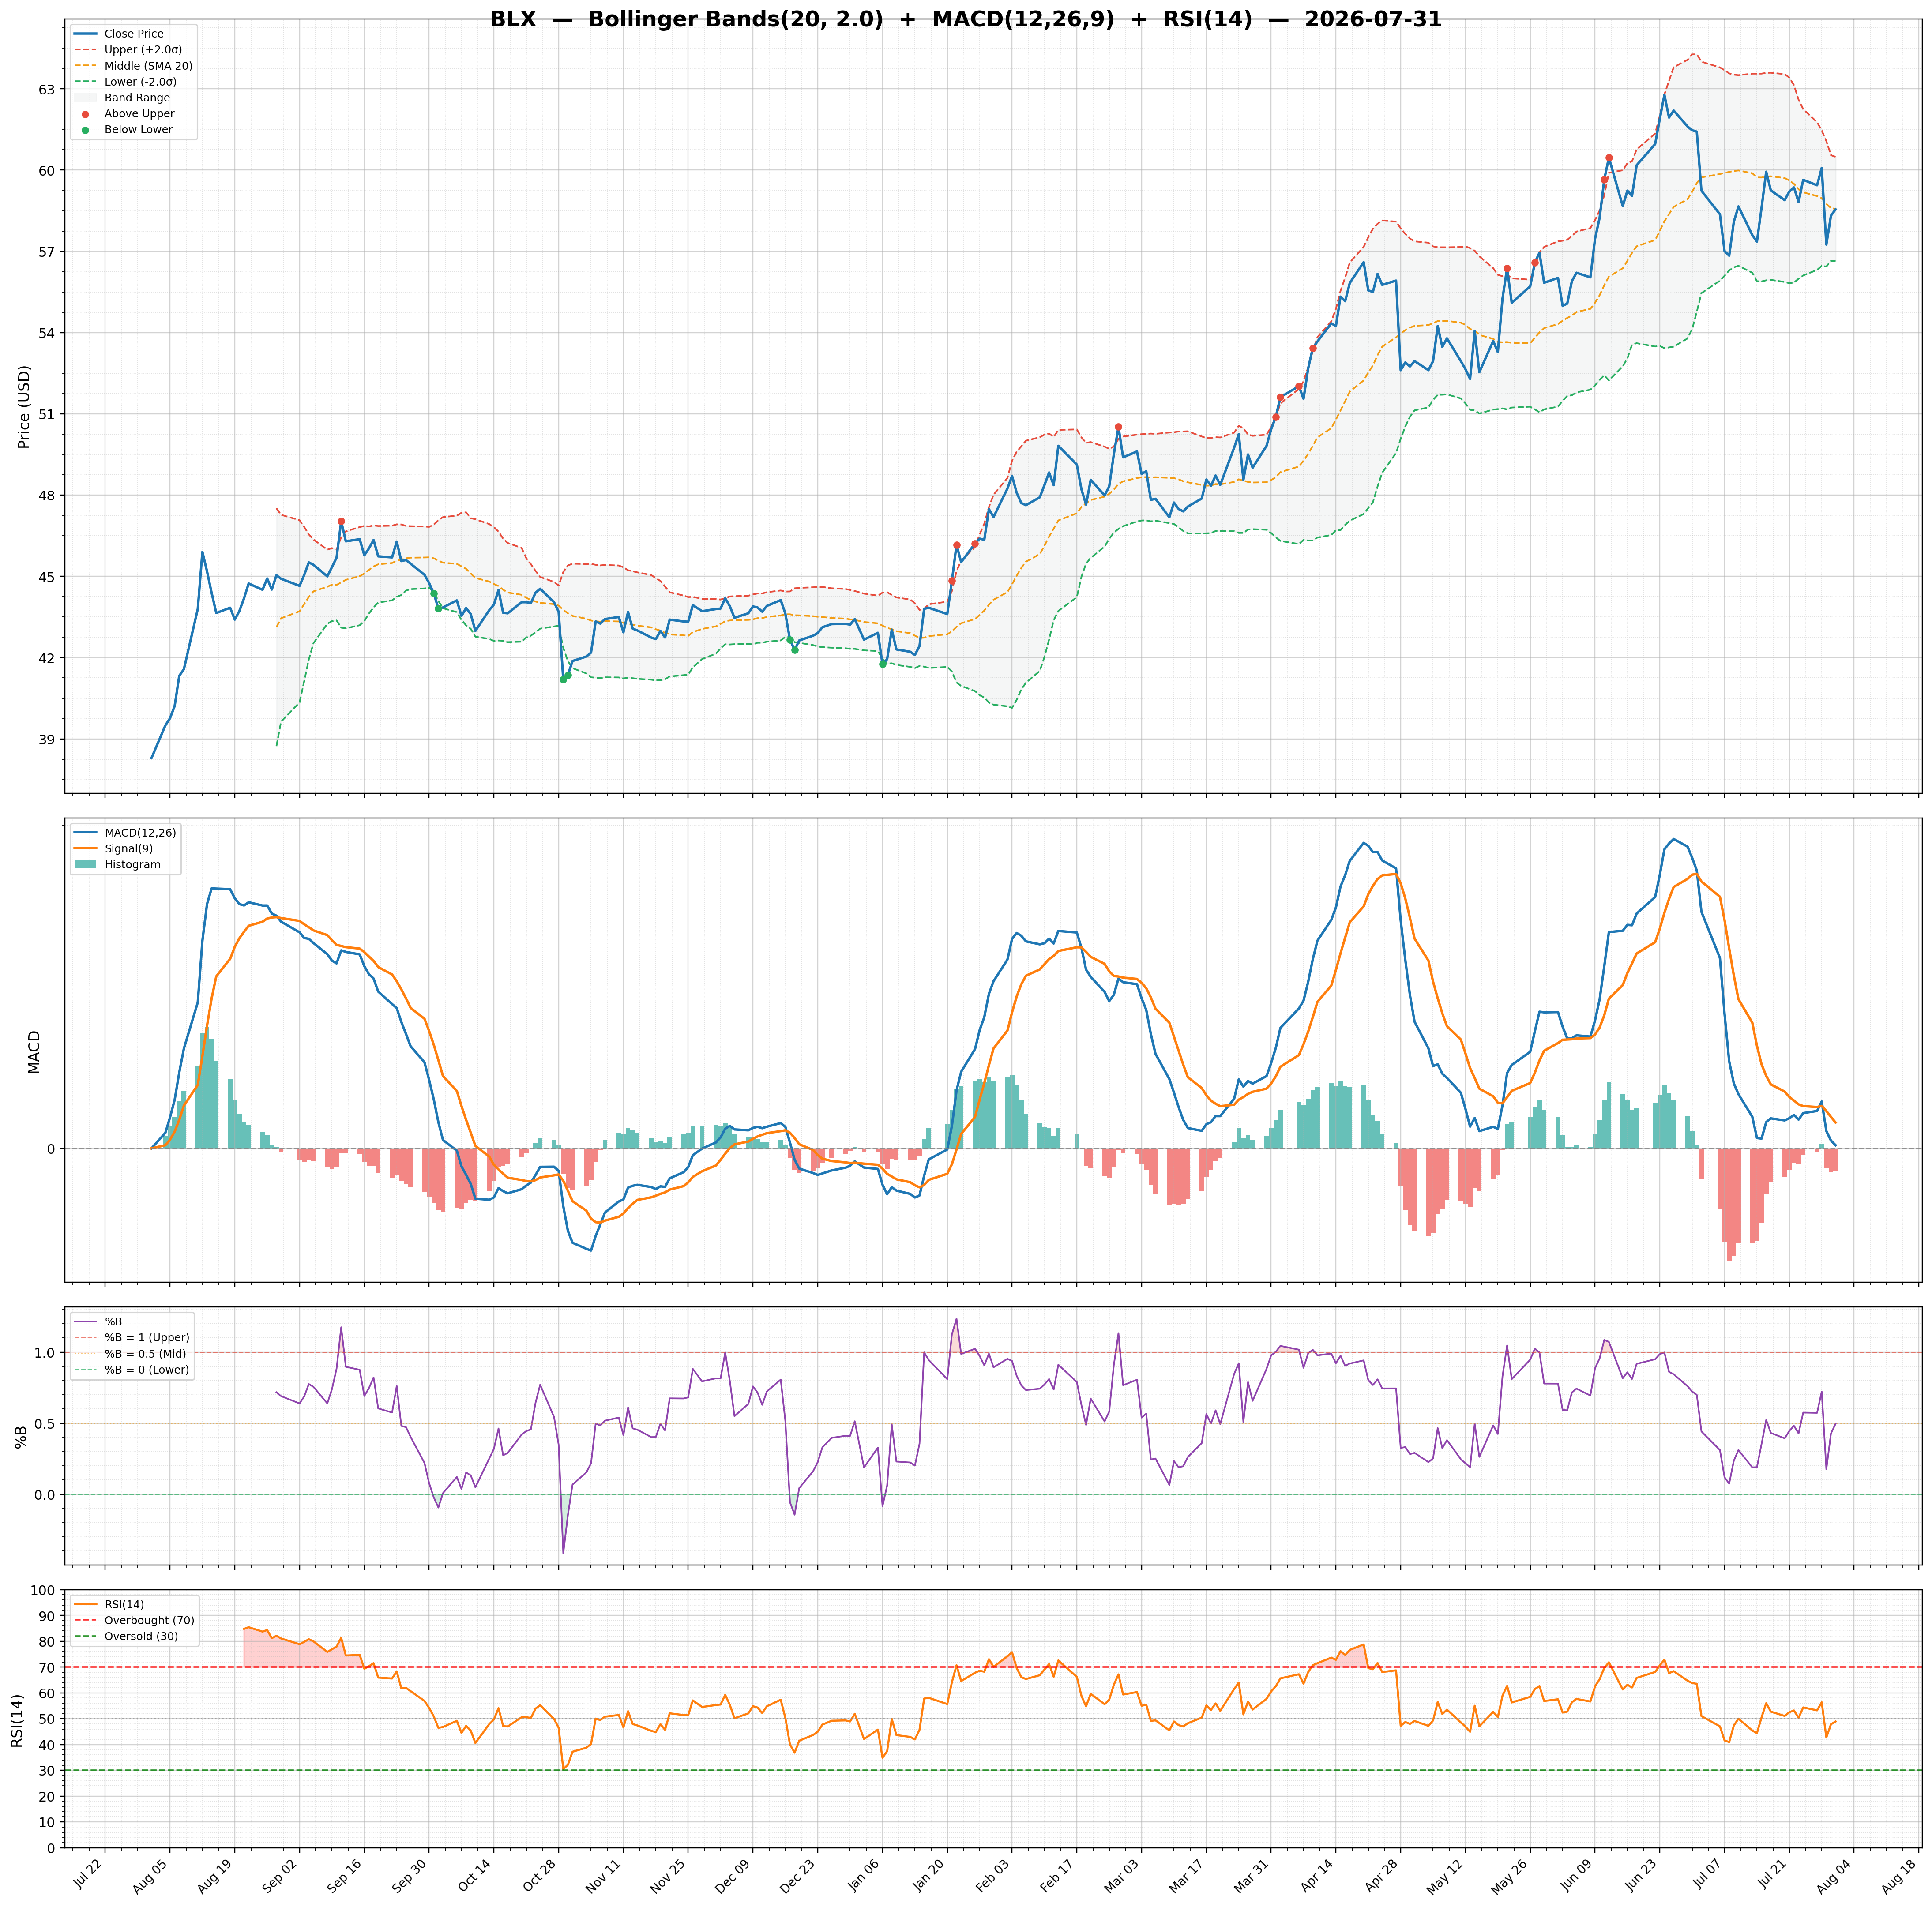Image resolution: width=1932 pixels, height=1907 pixels.
Task: Select the 39 tick on the price axis
Action: click(47, 740)
